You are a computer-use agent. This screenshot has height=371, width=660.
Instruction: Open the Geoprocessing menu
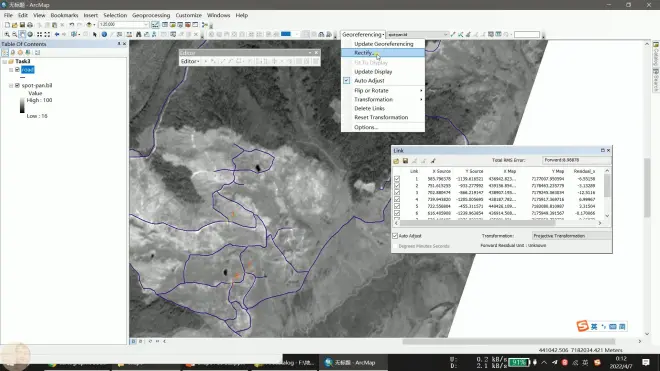(x=151, y=15)
